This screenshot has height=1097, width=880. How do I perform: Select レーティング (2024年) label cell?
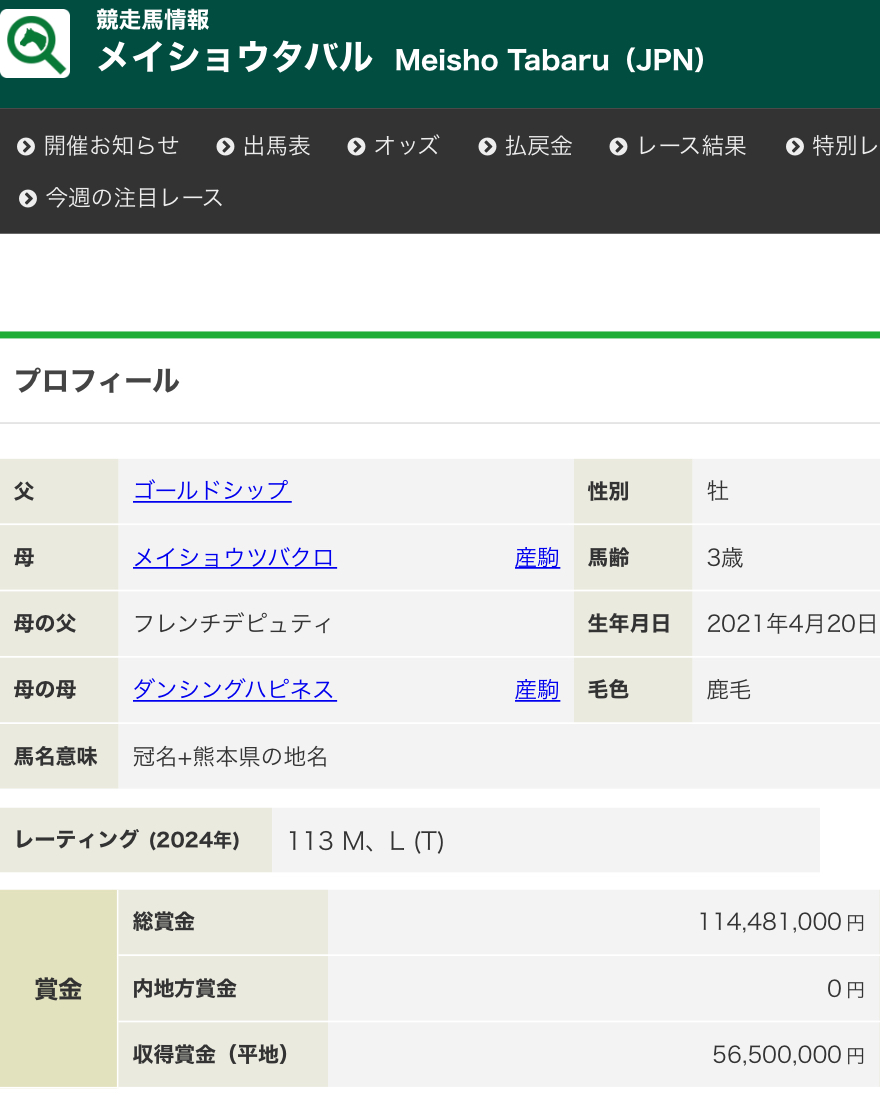pos(136,840)
